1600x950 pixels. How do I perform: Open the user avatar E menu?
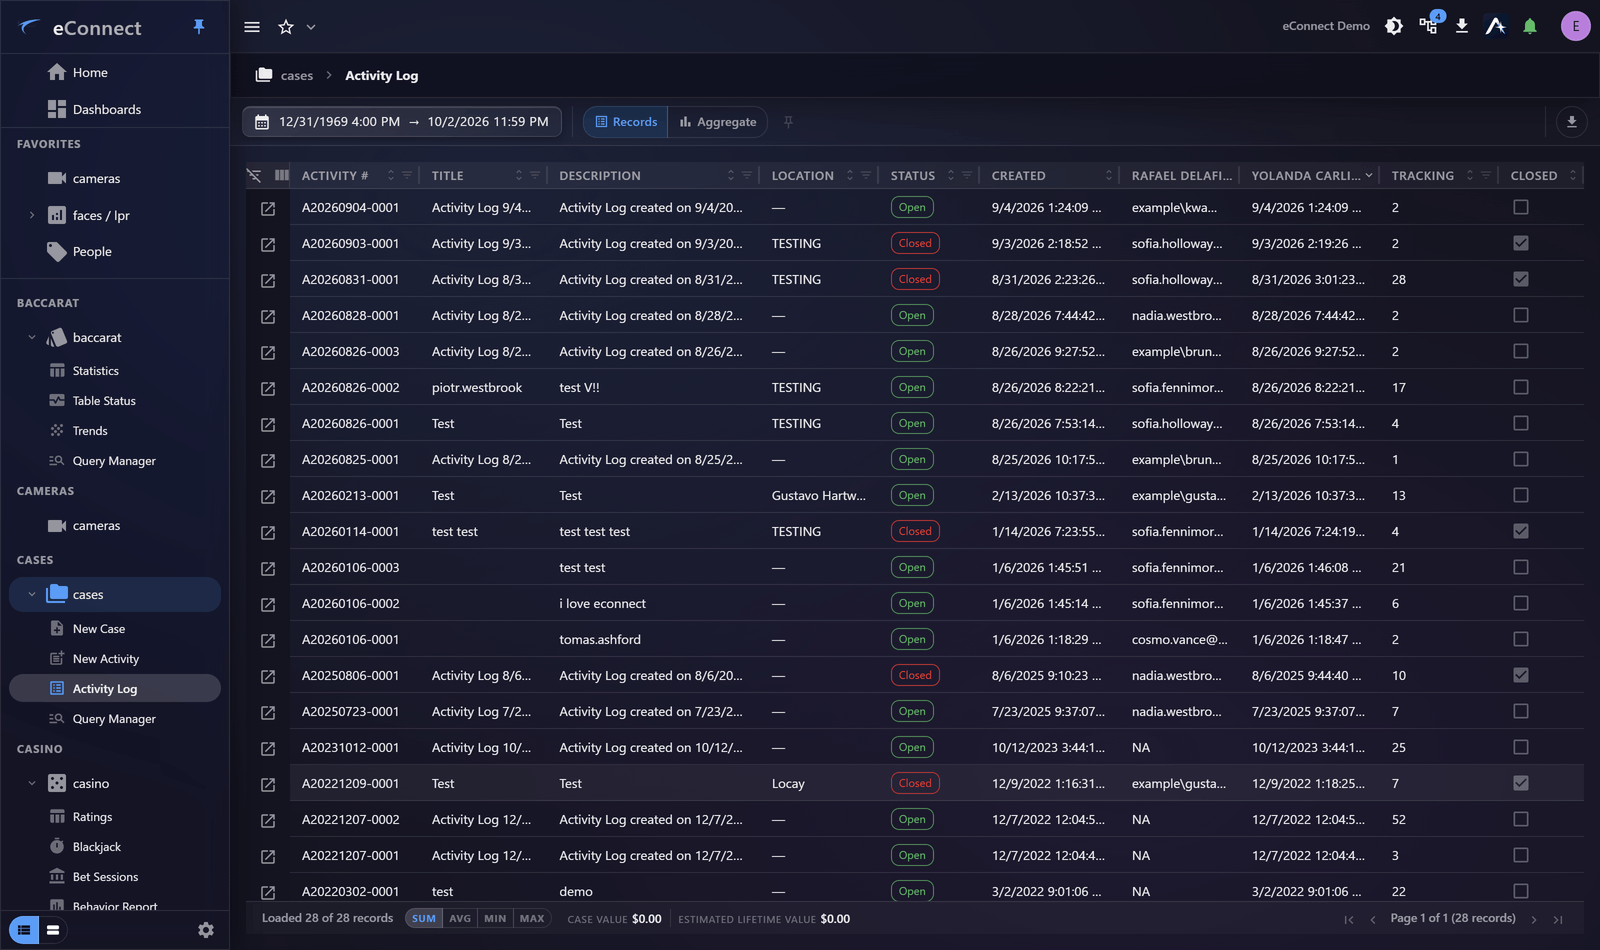pos(1576,26)
